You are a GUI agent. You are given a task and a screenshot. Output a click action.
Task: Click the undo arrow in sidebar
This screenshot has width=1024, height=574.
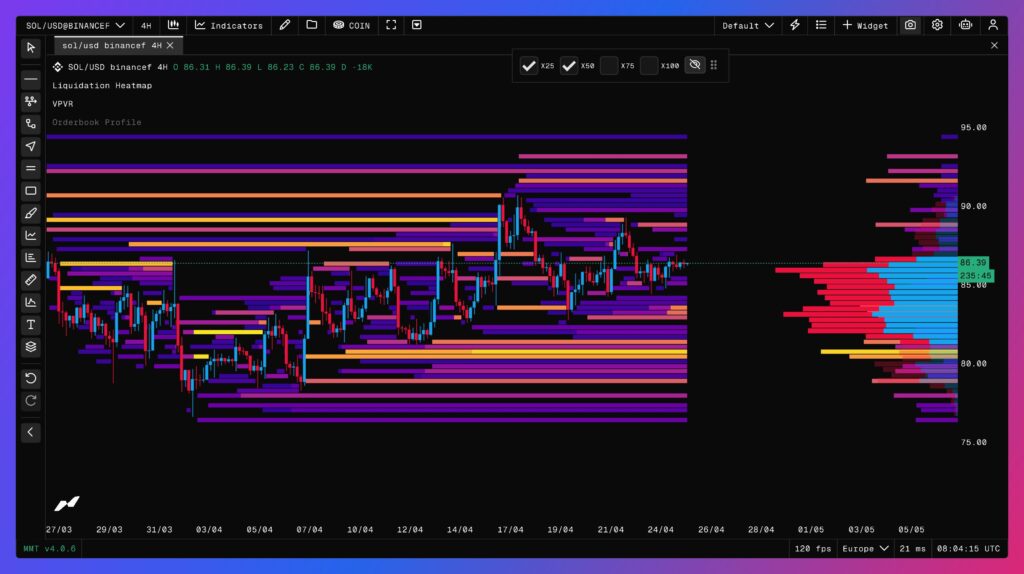pos(31,378)
